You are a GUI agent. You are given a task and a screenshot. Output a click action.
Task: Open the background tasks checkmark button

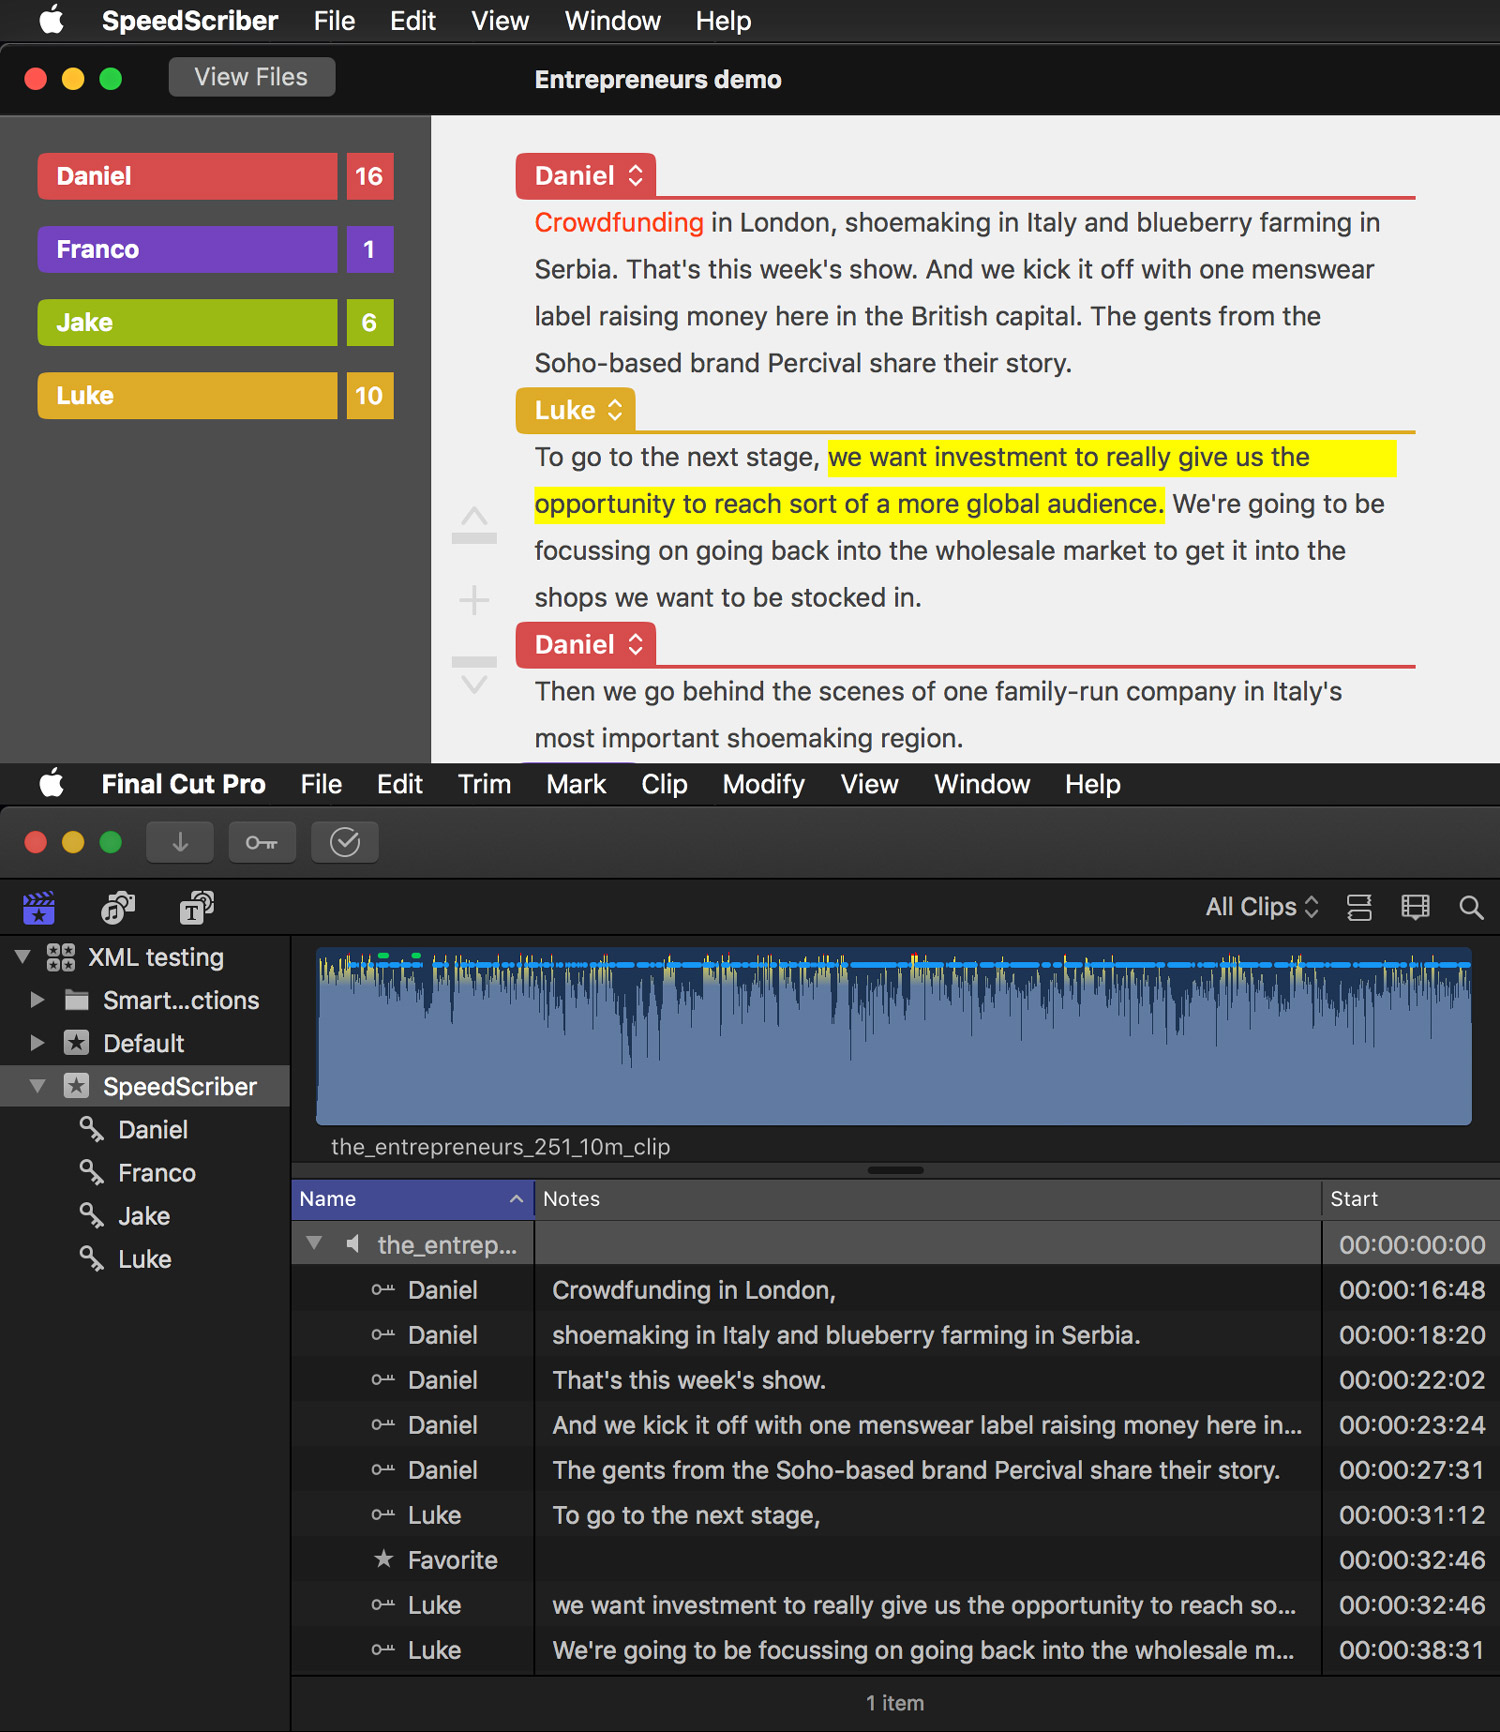[x=345, y=842]
